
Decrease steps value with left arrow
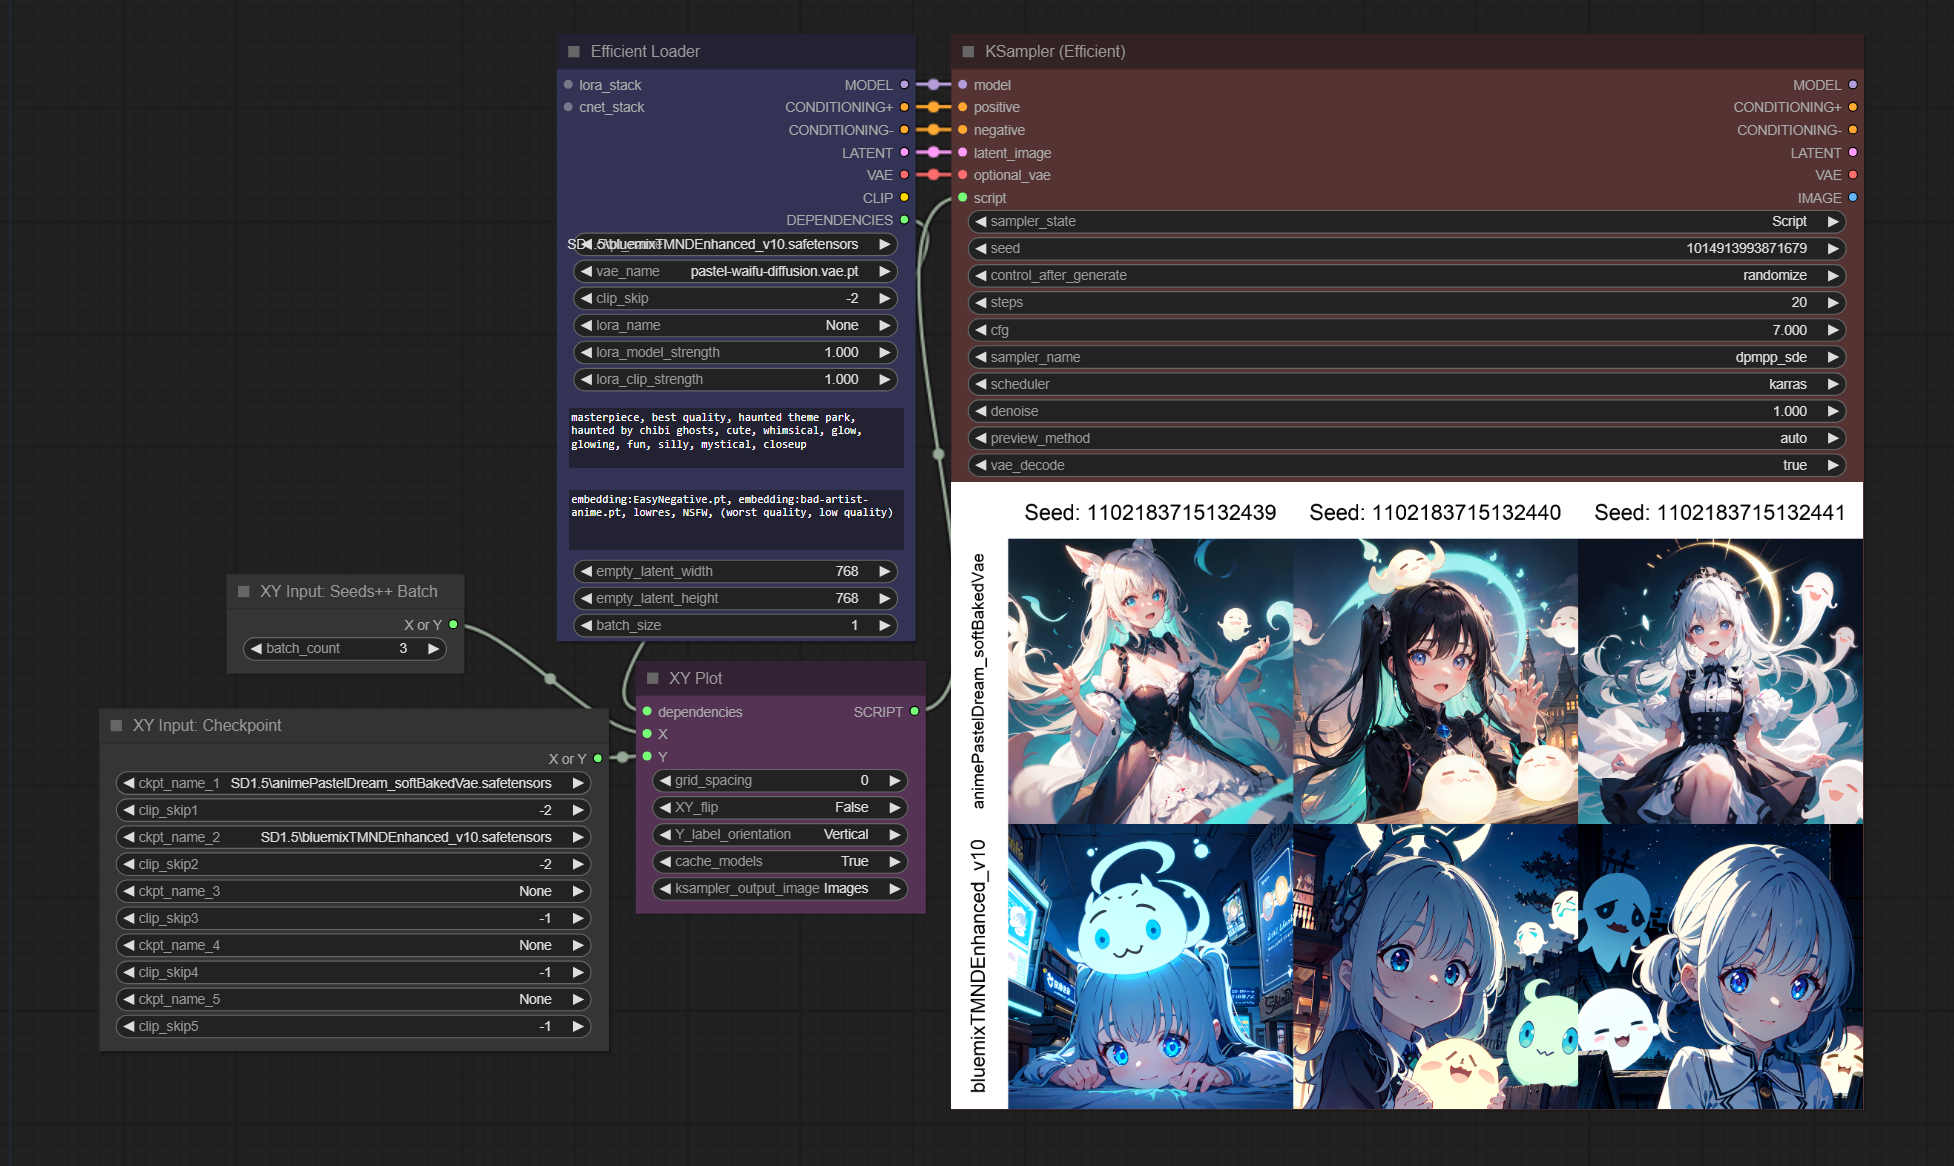pos(981,302)
